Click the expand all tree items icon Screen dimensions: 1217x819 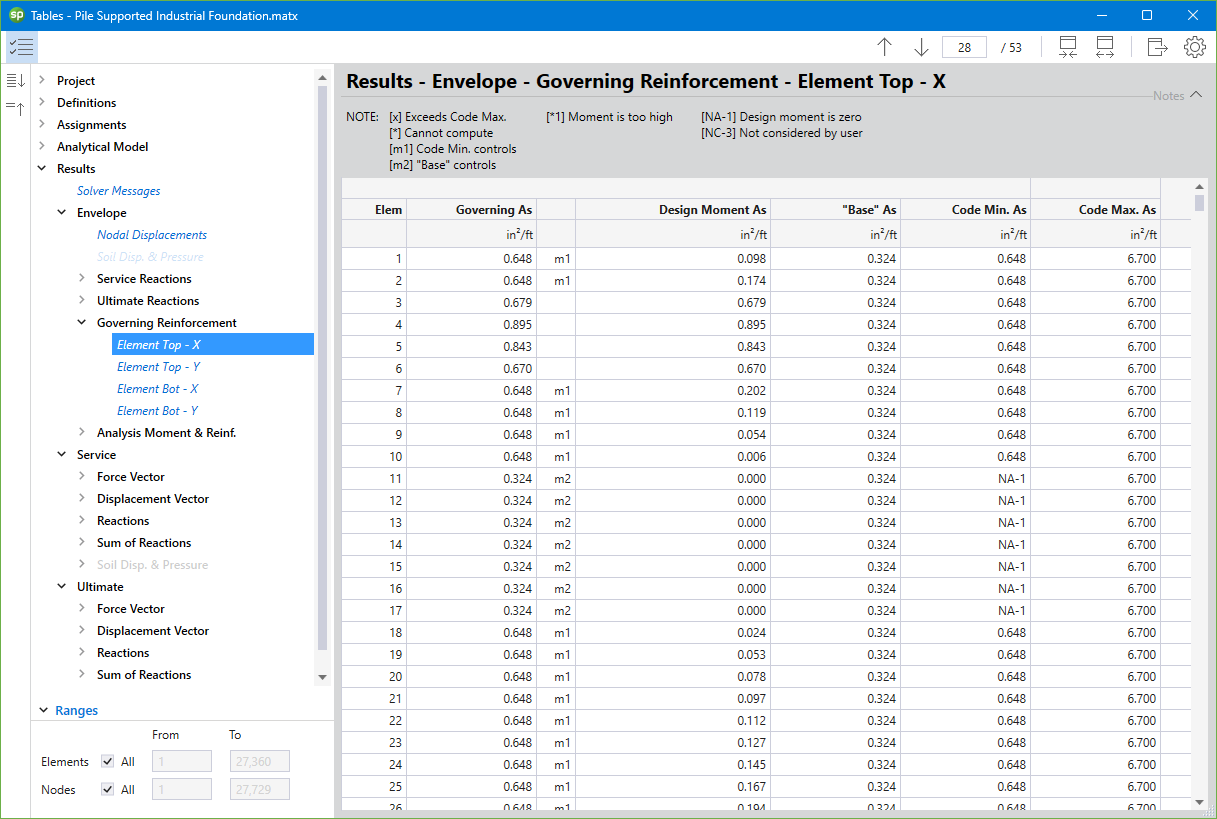point(15,81)
